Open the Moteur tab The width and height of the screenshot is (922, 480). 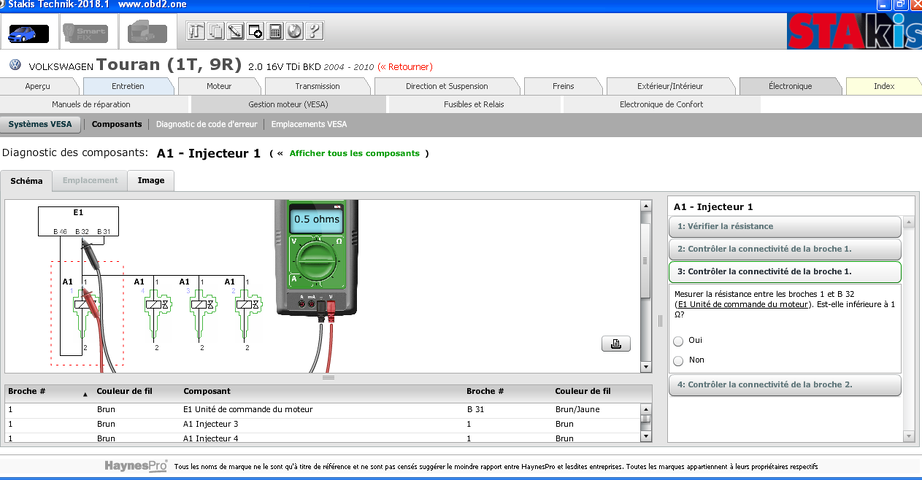(219, 86)
